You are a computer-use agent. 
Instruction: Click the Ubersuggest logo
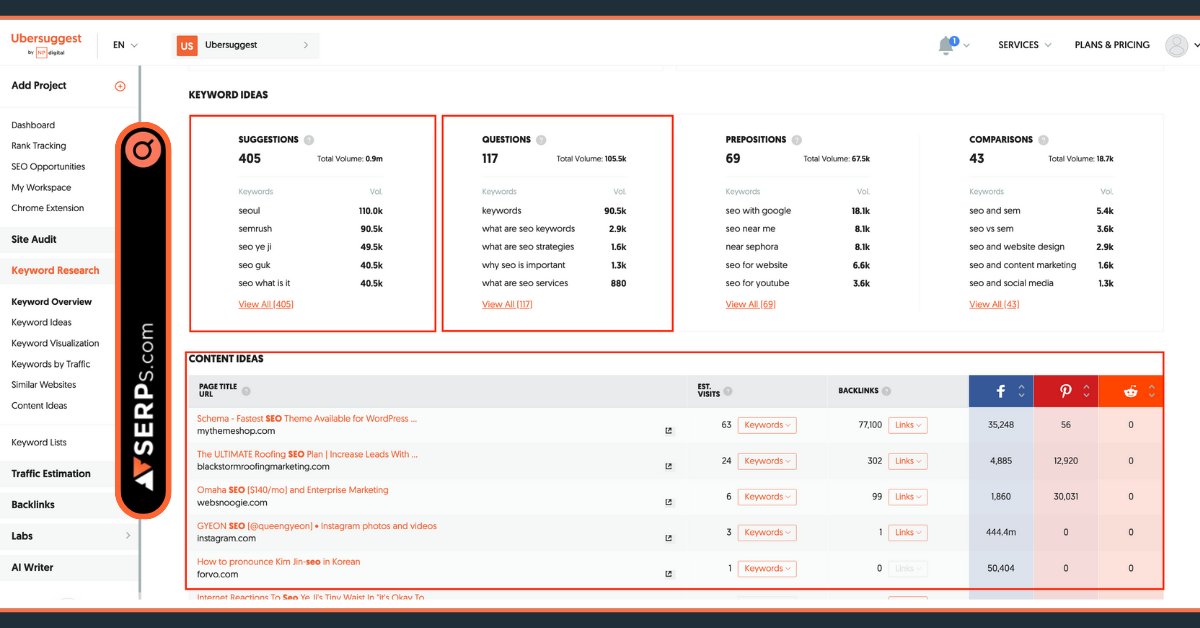click(x=45, y=44)
